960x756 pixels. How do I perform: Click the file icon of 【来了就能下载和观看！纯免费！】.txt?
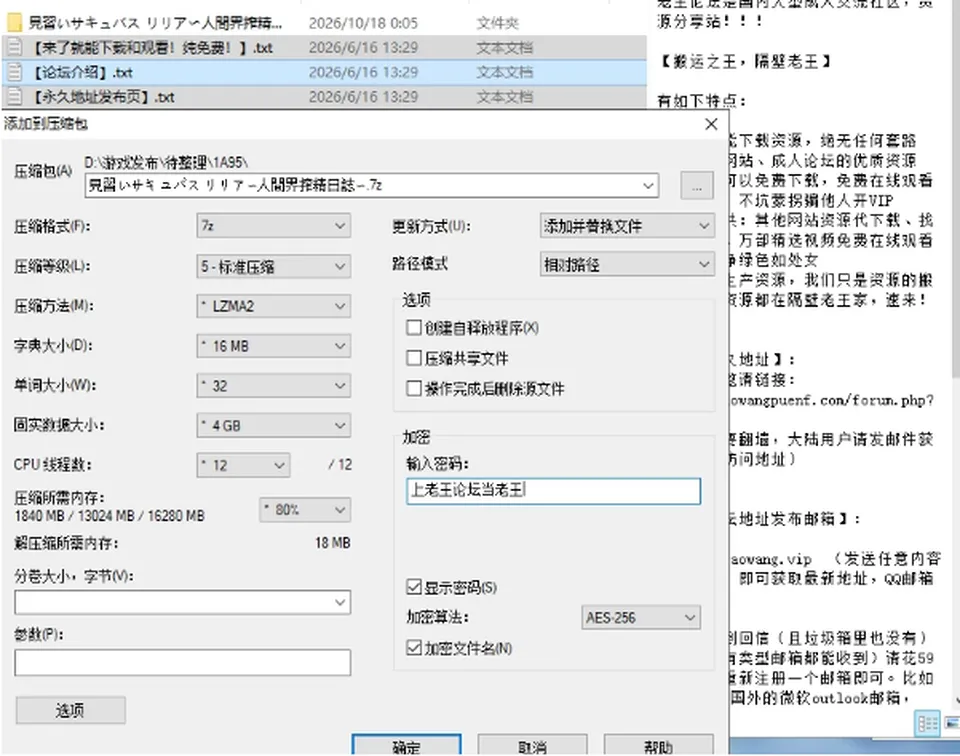pos(14,48)
